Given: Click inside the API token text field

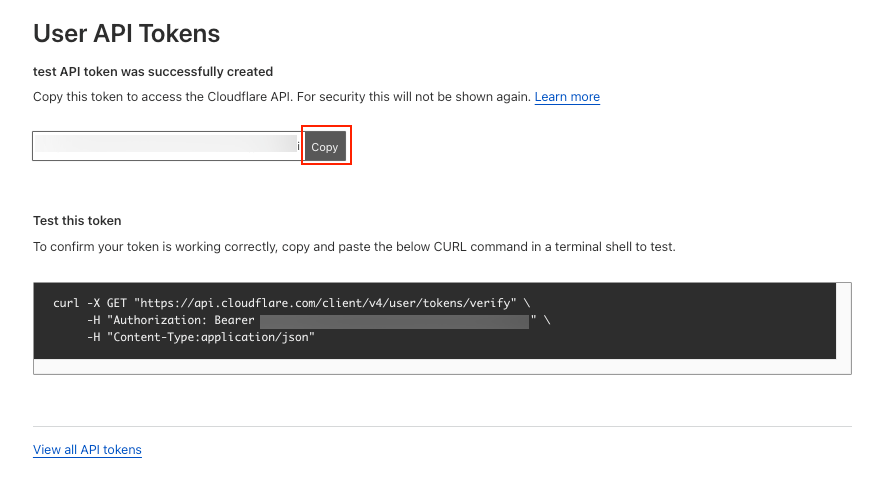Looking at the screenshot, I should (x=167, y=146).
